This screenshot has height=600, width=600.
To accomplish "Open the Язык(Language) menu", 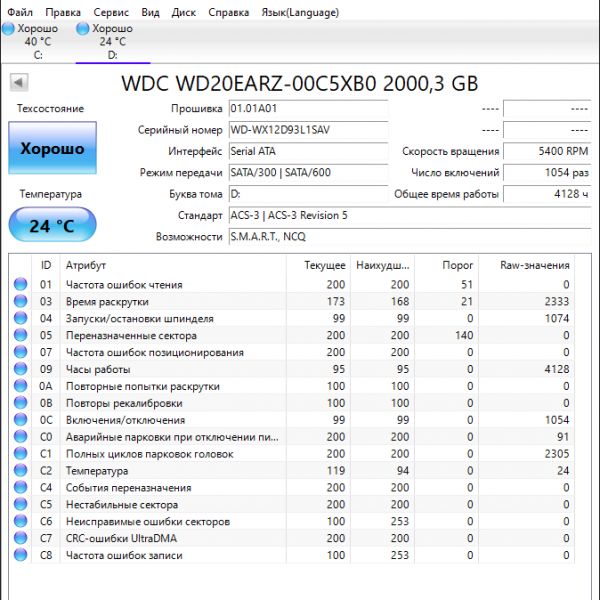I will [299, 13].
